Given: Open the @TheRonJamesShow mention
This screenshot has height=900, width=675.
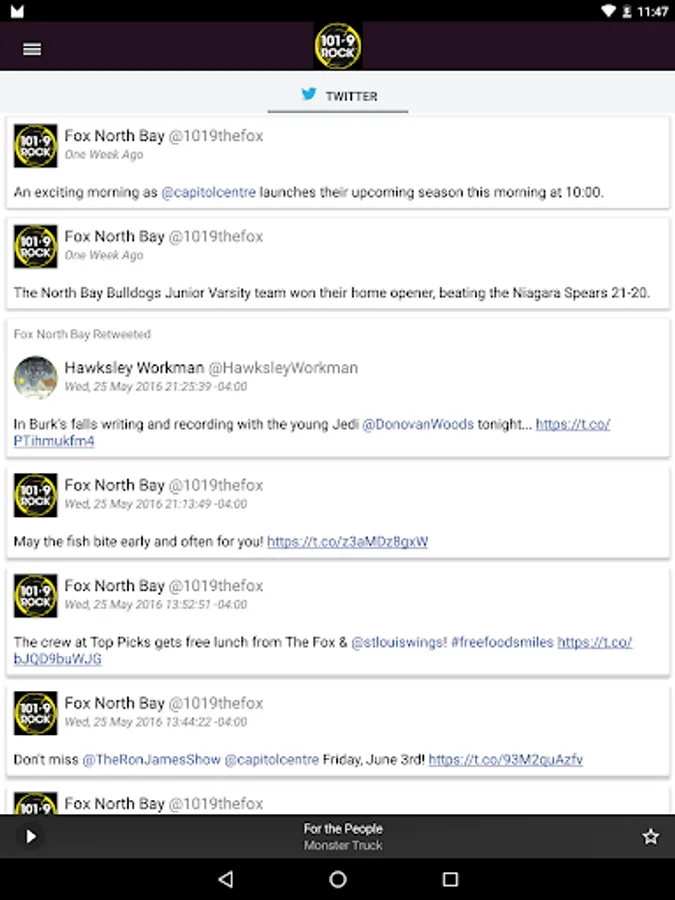Looking at the screenshot, I should (x=152, y=759).
